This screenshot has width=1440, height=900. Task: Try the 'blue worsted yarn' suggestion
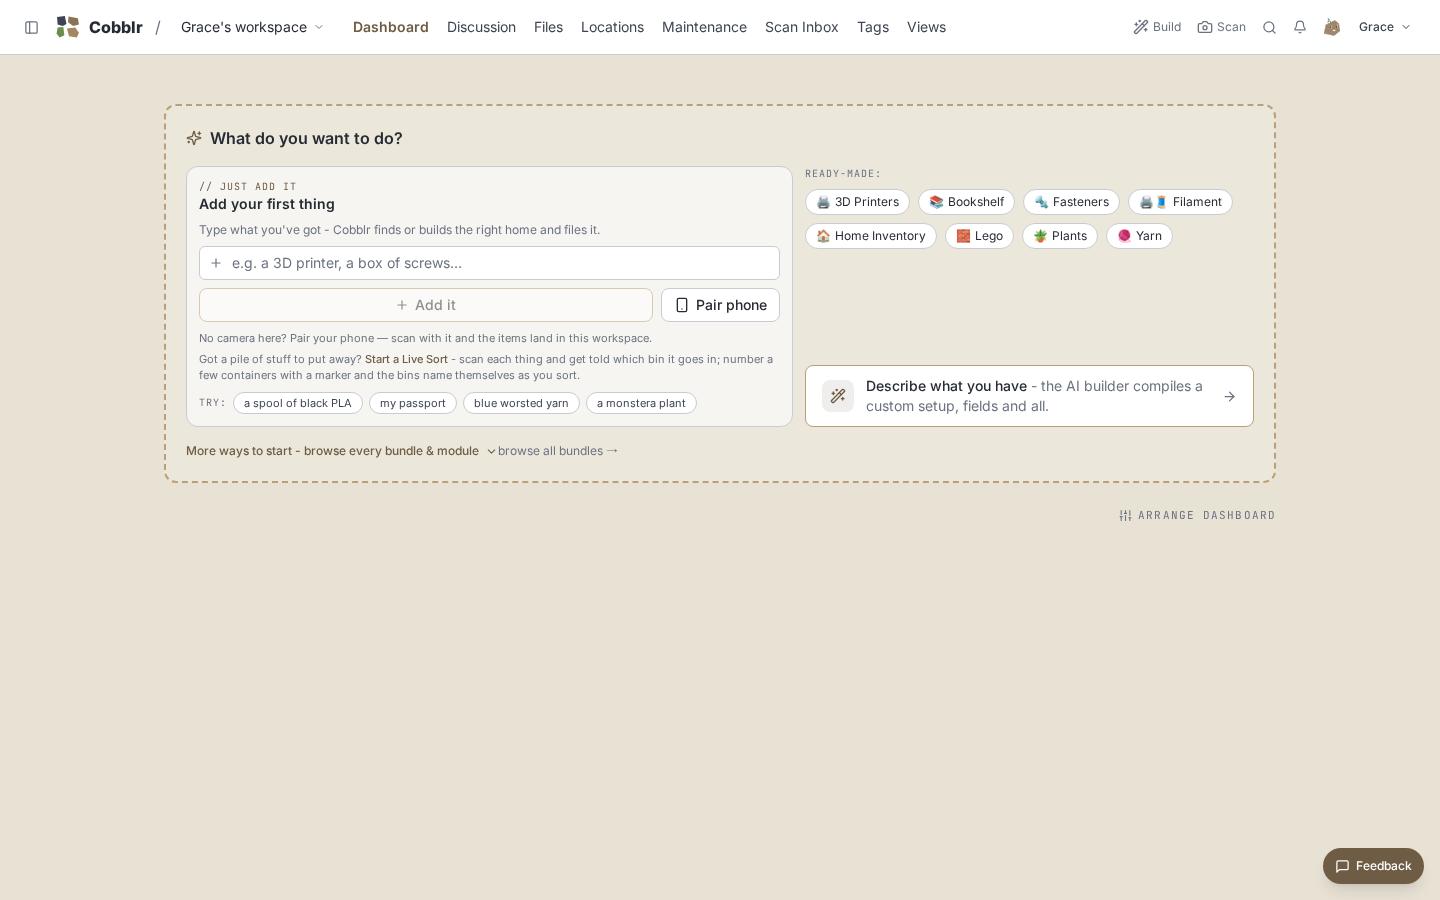tap(521, 403)
